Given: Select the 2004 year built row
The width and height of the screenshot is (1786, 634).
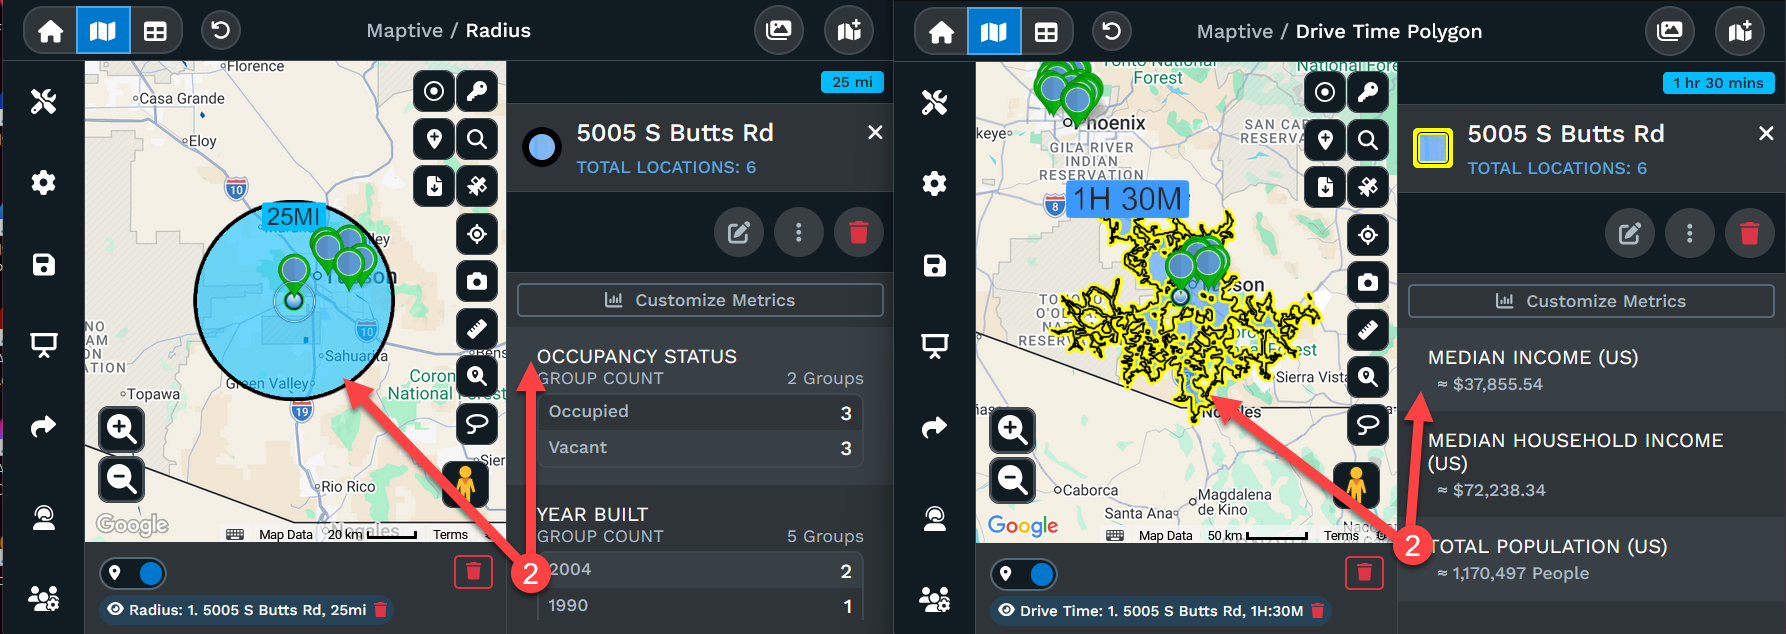Looking at the screenshot, I should (700, 570).
